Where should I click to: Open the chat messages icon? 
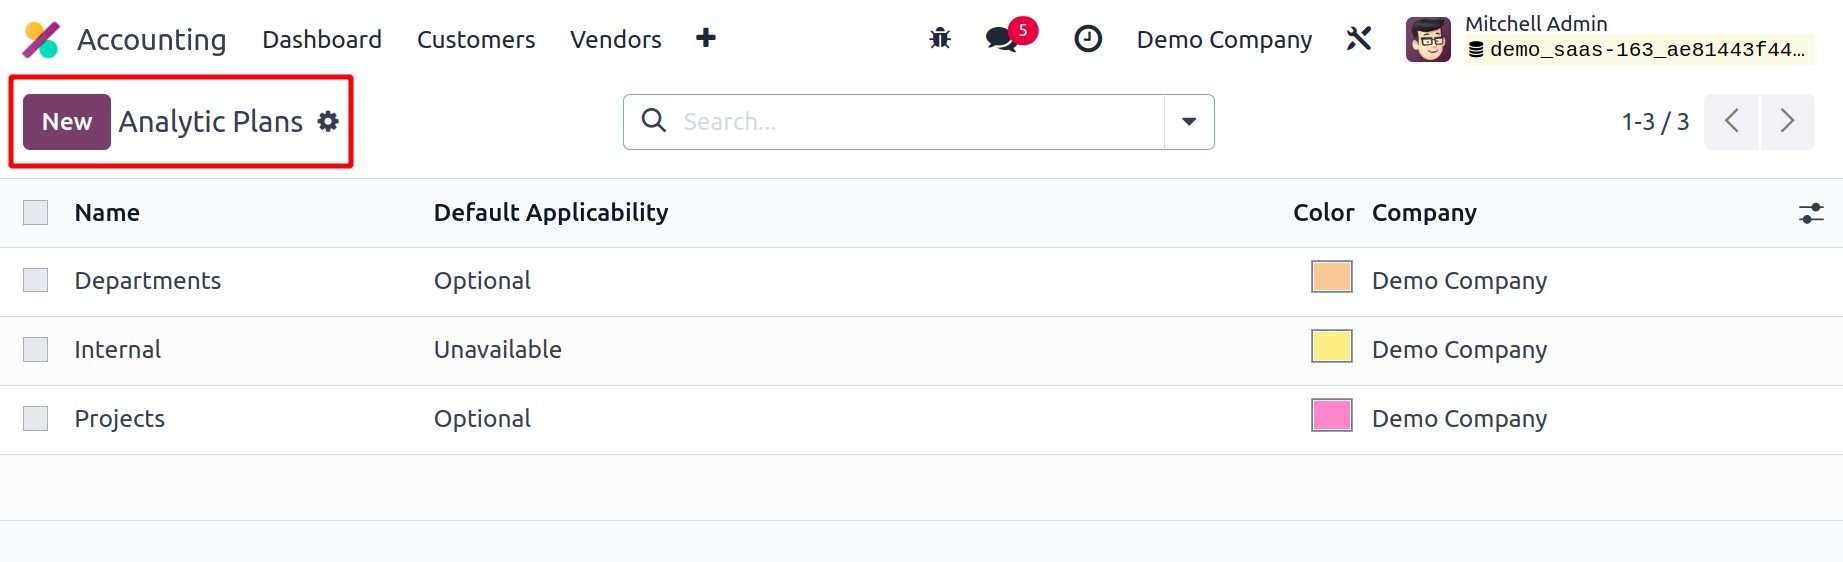point(1002,39)
